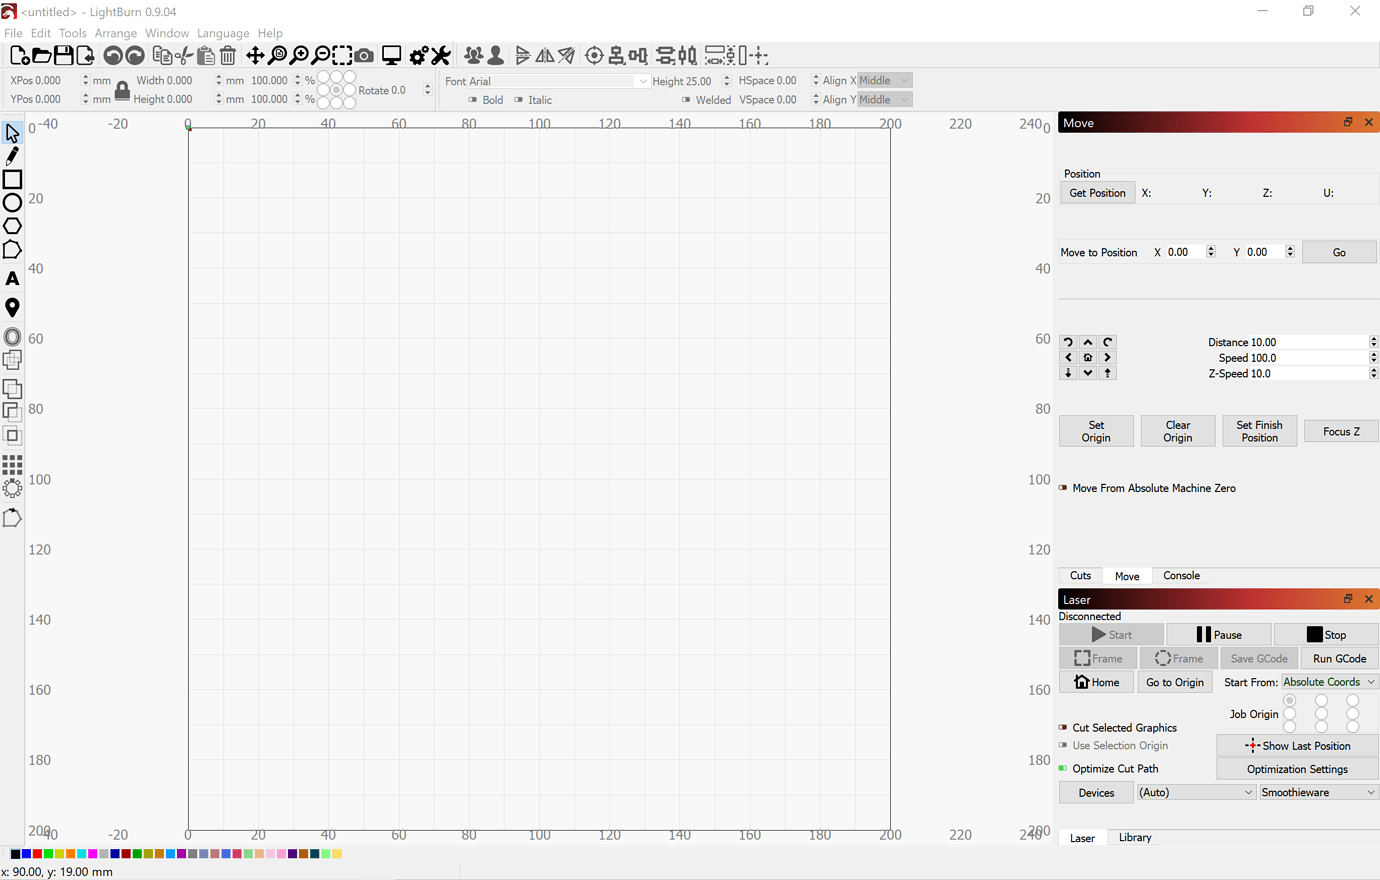Screen dimensions: 1380x880
Task: Click the Optimization Settings button
Action: (1297, 770)
